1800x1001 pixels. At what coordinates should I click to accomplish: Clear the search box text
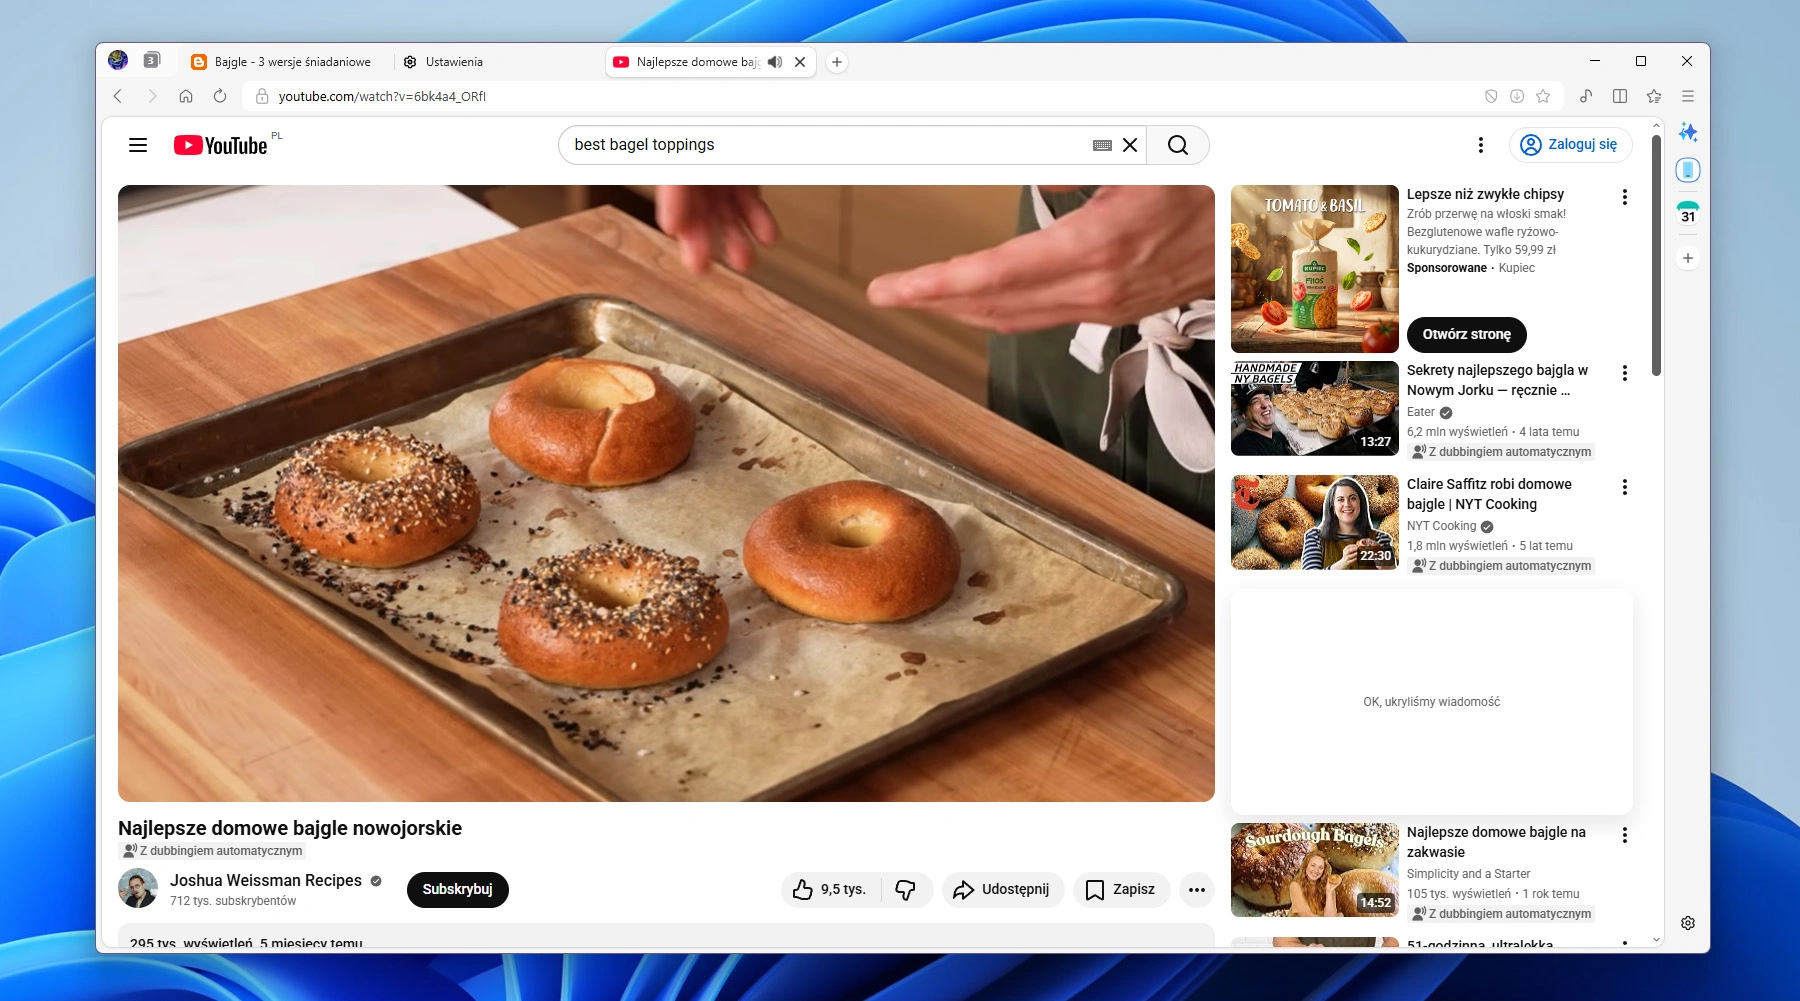tap(1130, 145)
